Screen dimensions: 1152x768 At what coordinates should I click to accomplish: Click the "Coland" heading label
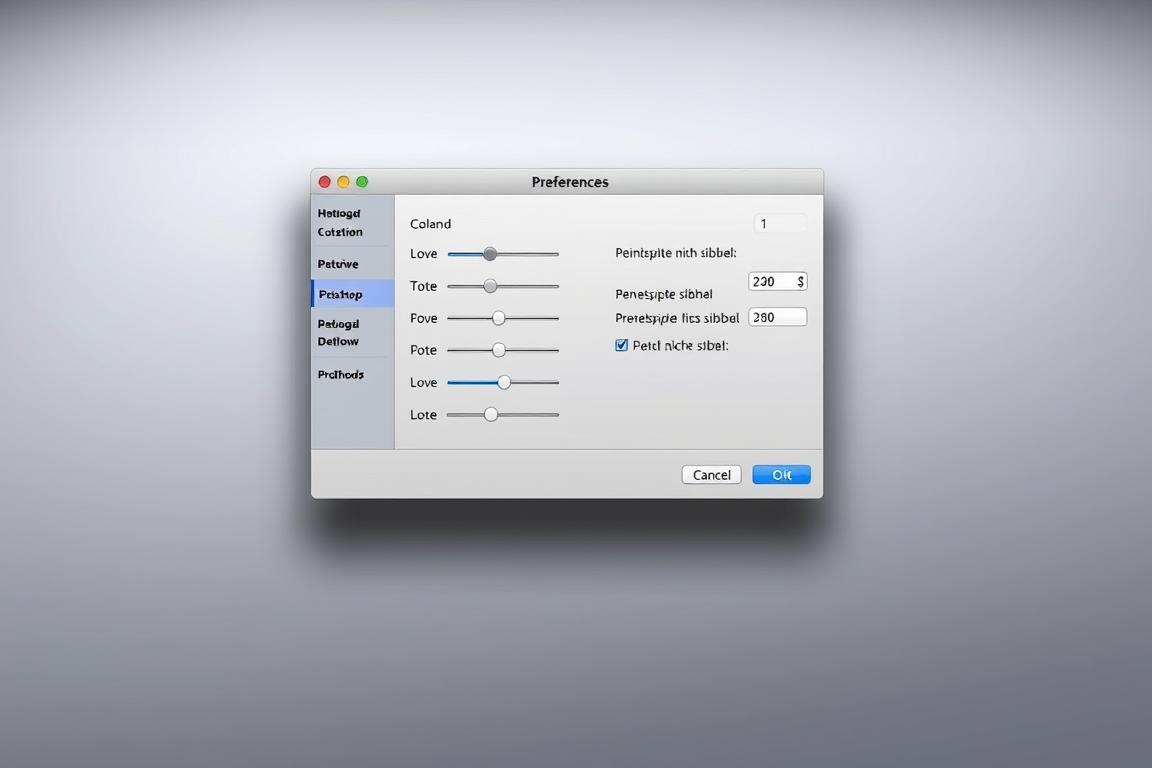click(430, 223)
